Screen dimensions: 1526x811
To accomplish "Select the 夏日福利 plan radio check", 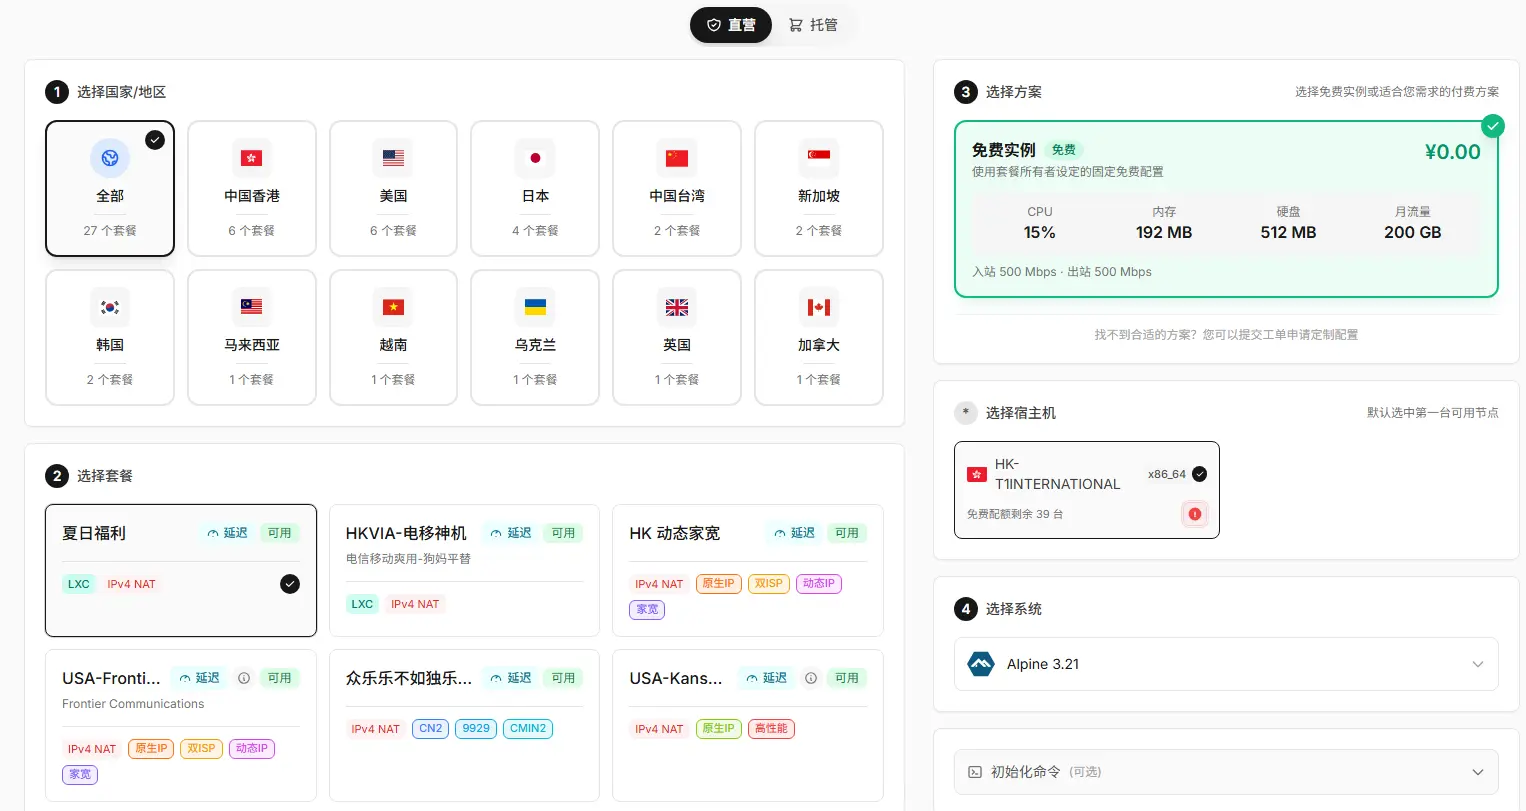I will click(x=290, y=584).
